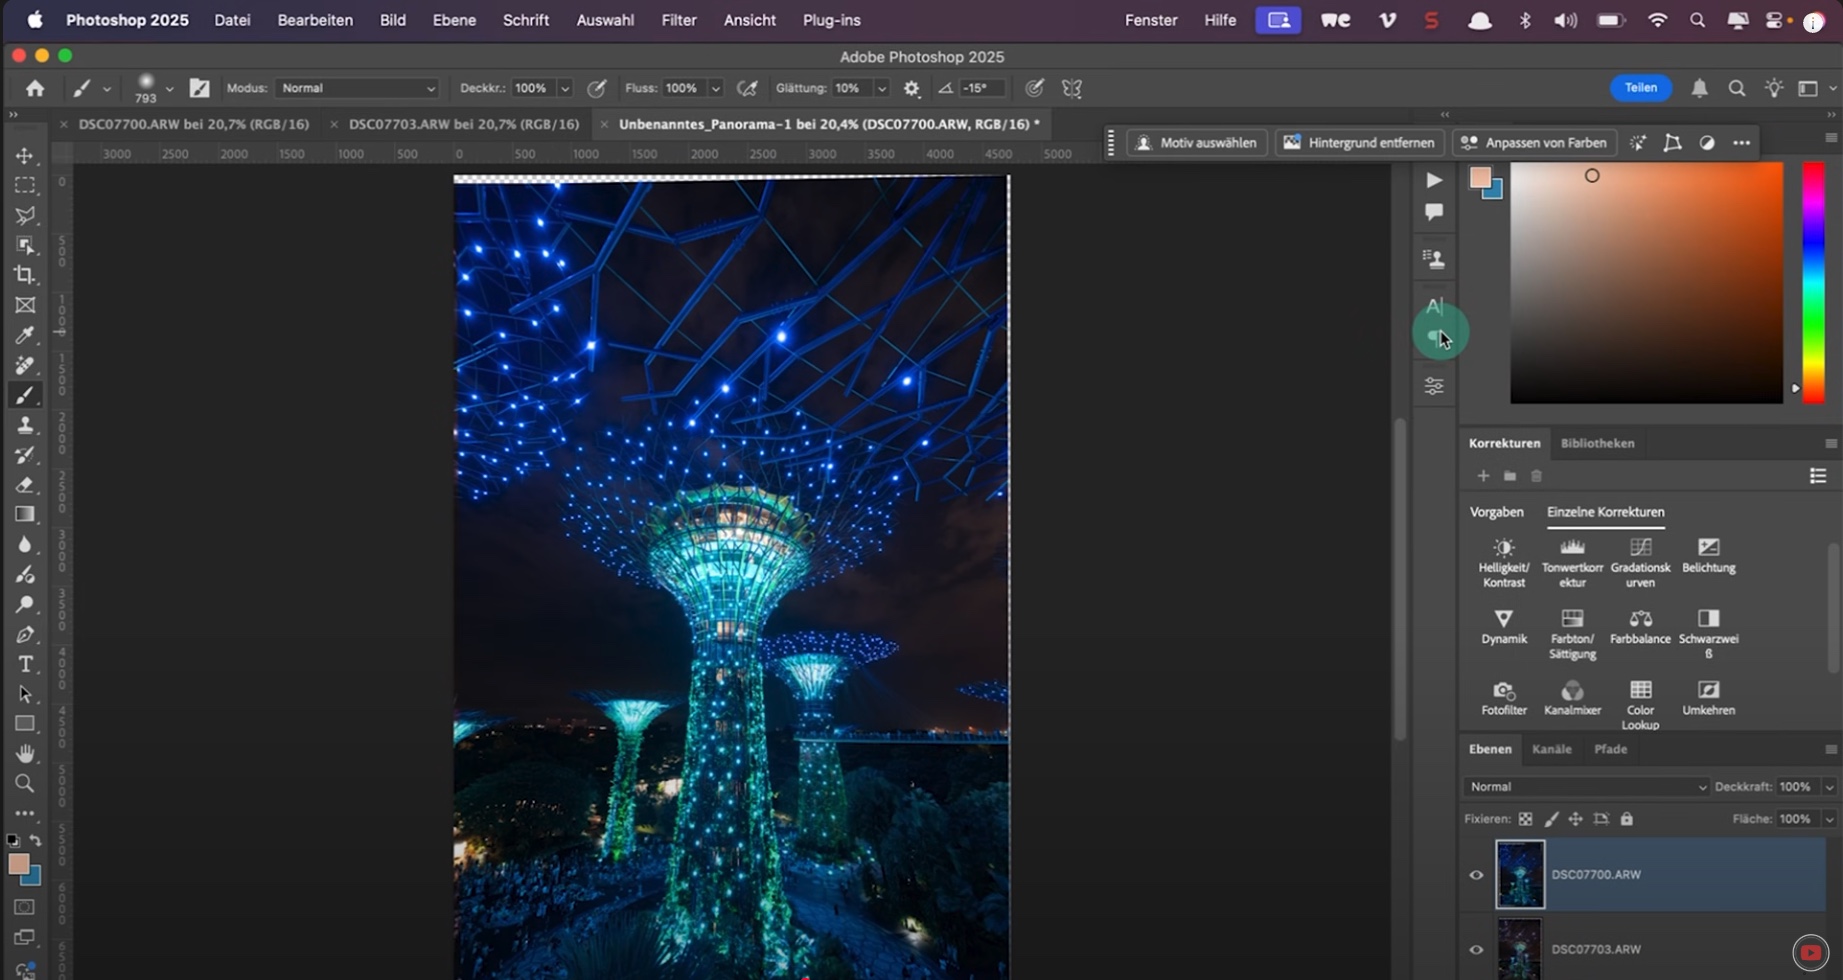Open the Ebene menu
Viewport: 1843px width, 980px height.
click(x=454, y=20)
